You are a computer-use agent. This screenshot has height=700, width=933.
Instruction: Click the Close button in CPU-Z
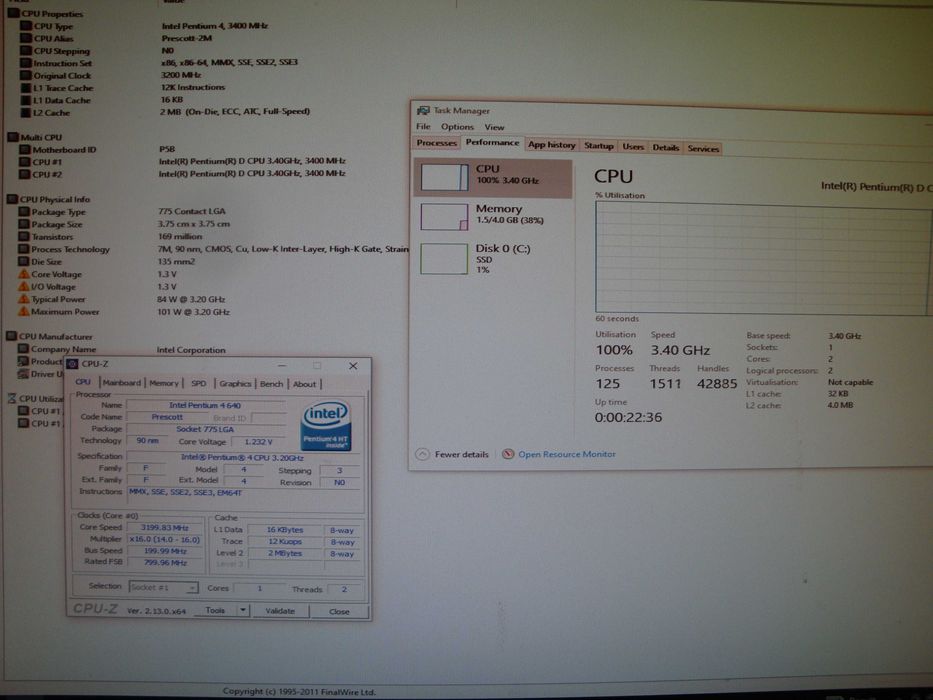339,611
